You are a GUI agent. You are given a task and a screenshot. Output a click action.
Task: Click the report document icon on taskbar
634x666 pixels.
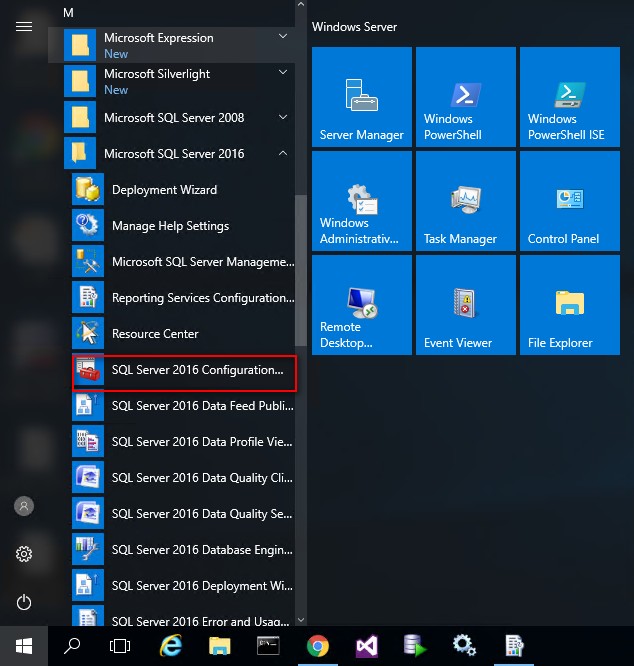pyautogui.click(x=514, y=646)
